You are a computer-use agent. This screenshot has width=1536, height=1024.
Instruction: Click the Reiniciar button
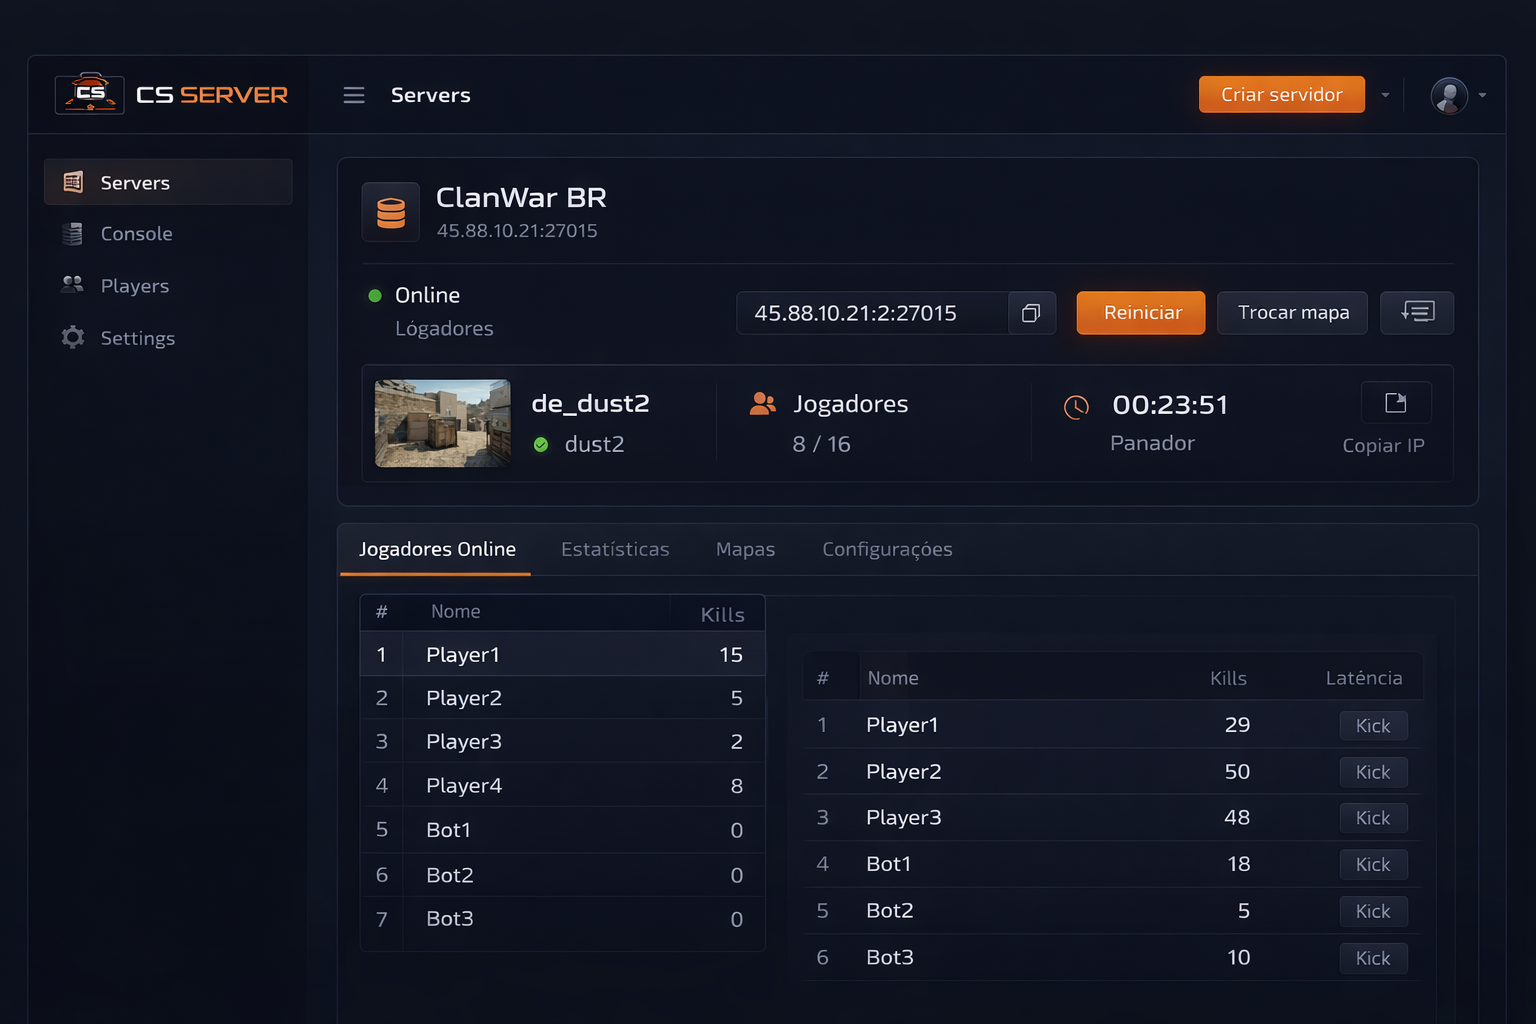[x=1140, y=313]
